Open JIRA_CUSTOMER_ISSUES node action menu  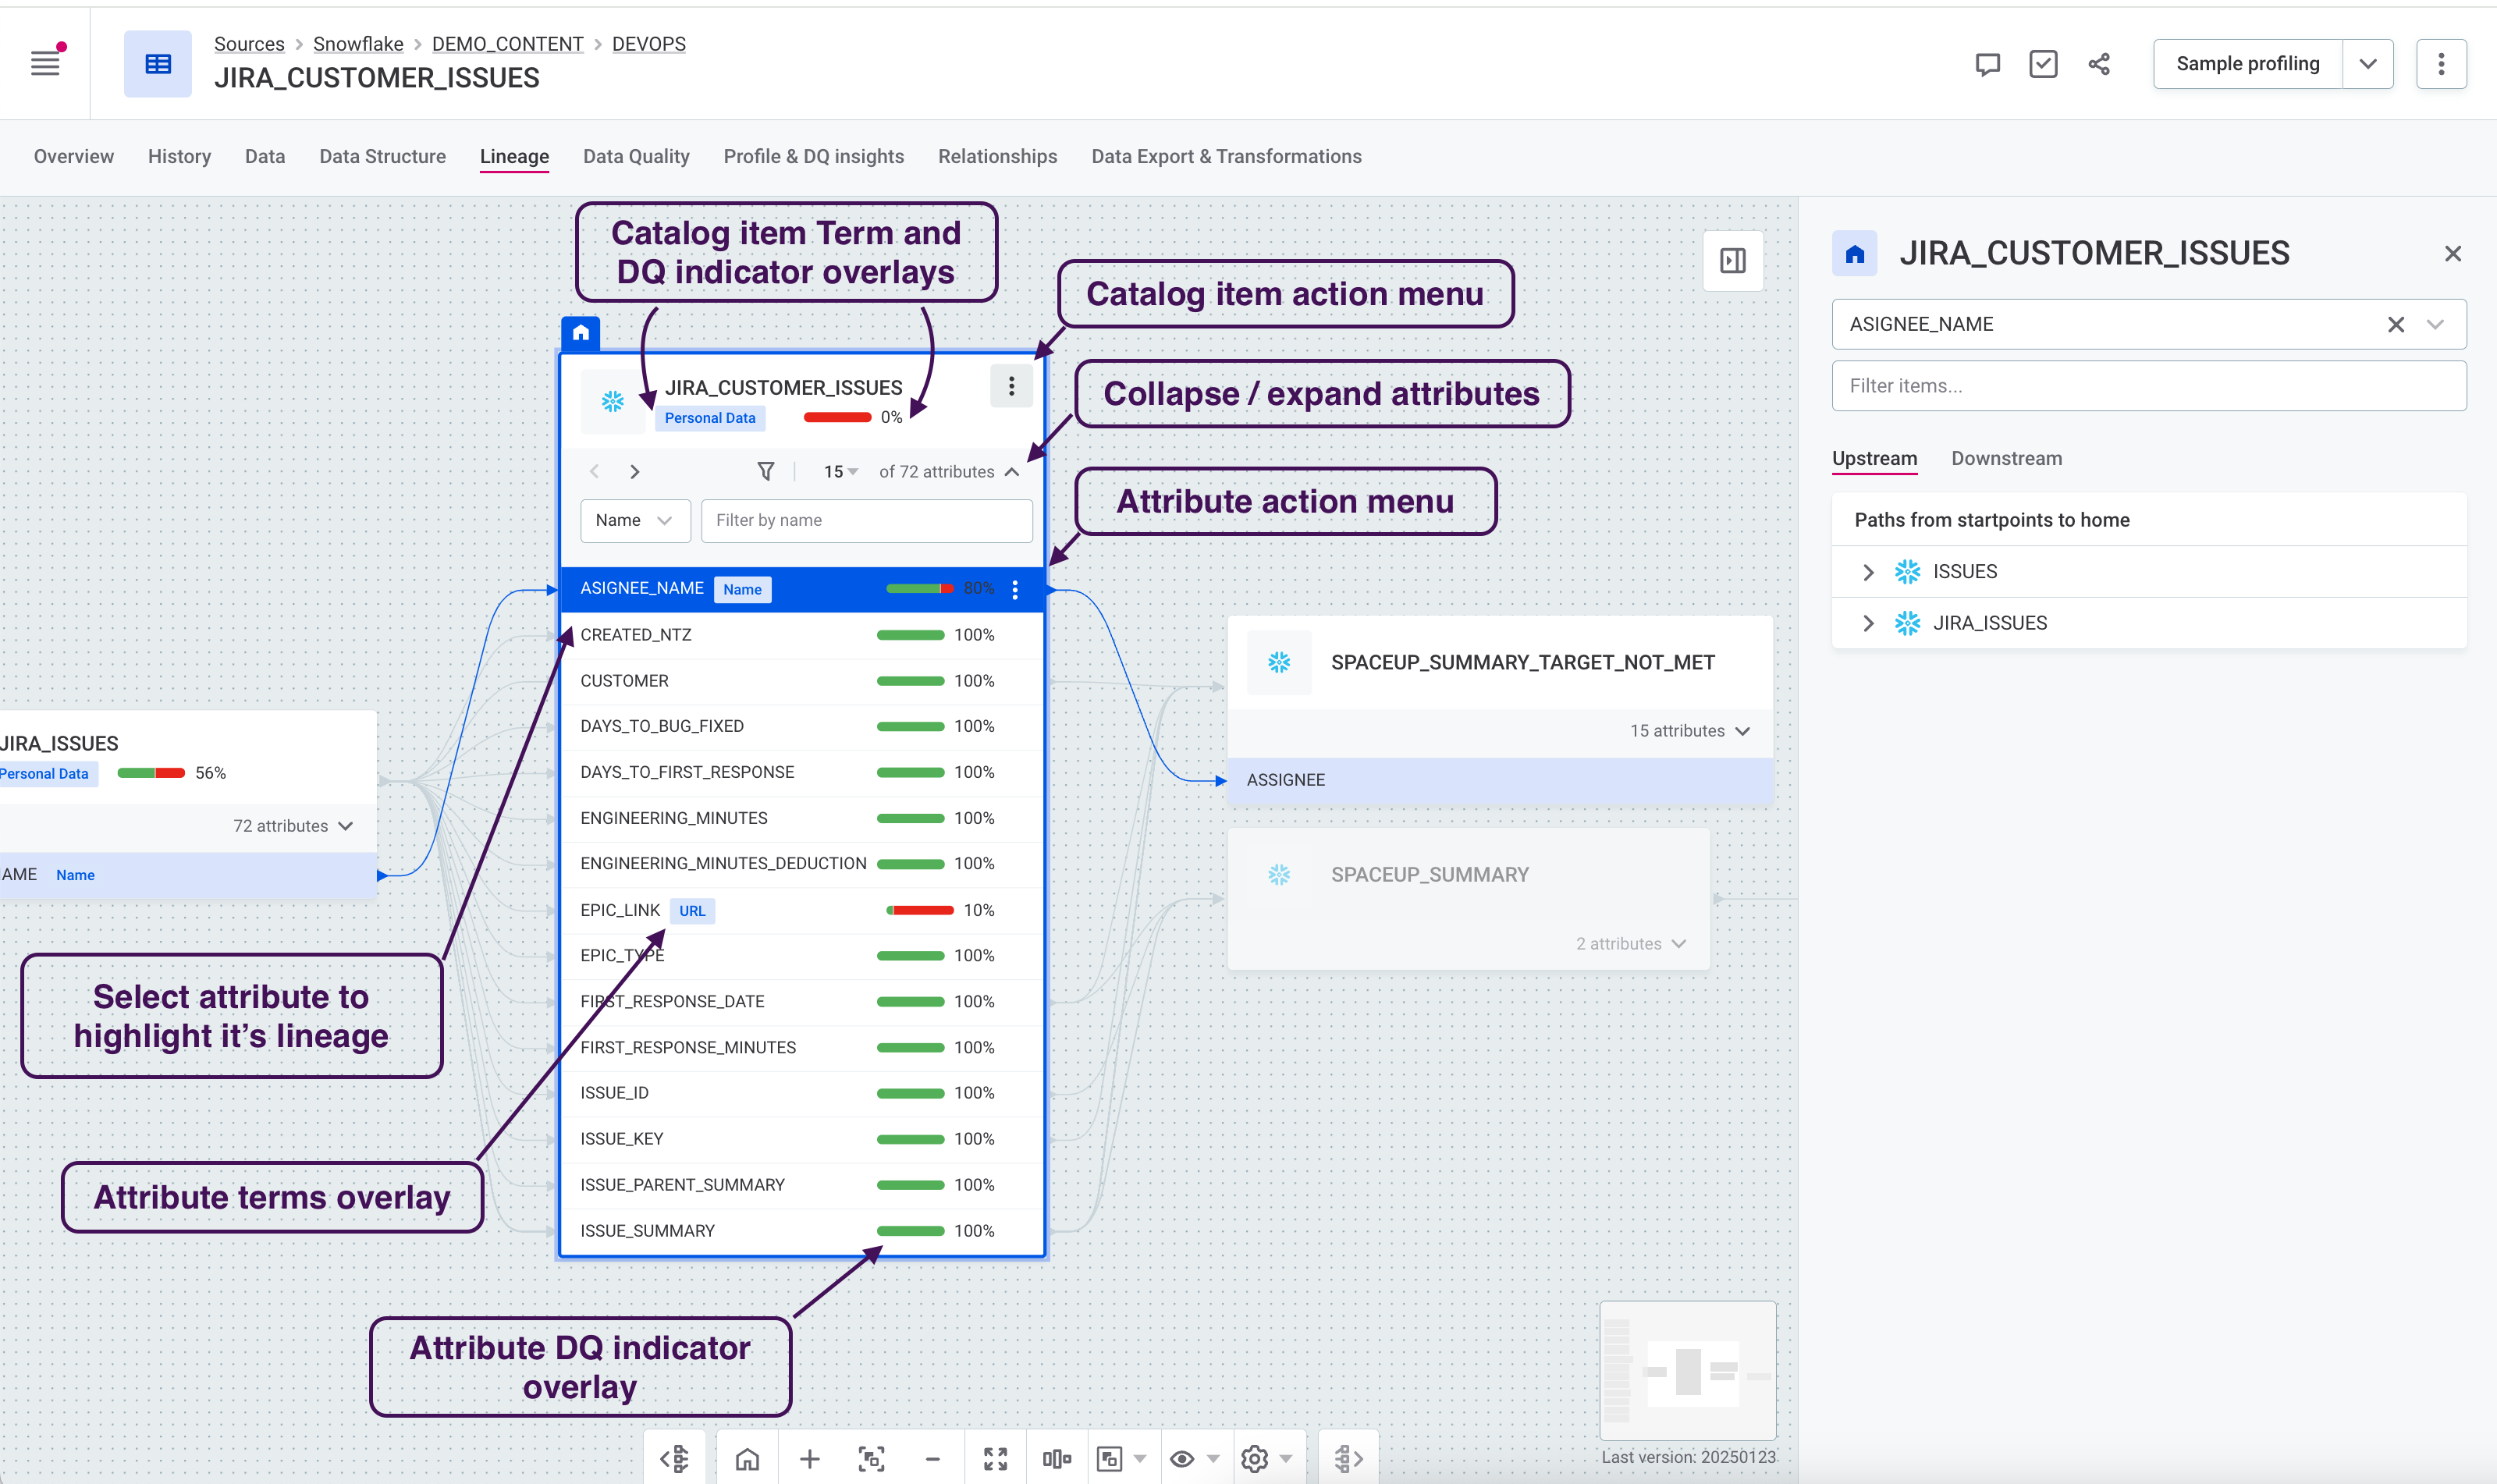tap(1011, 386)
